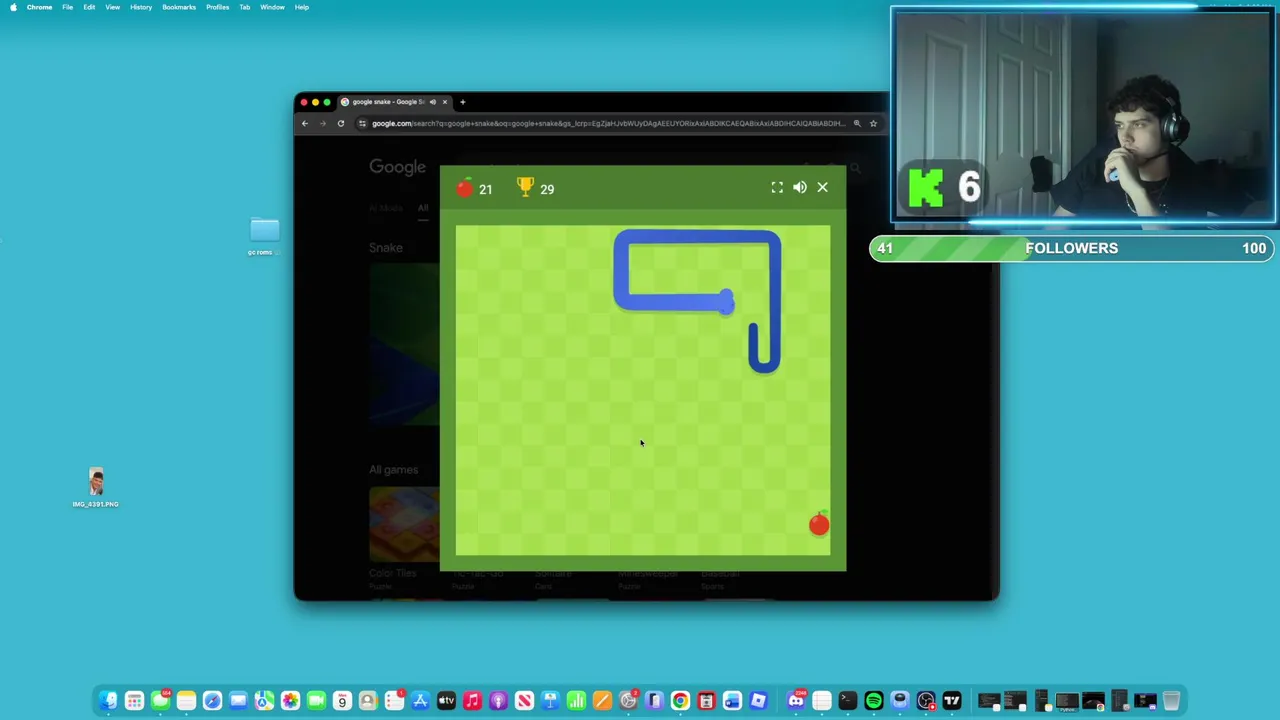Viewport: 1280px width, 720px height.
Task: Click the zoom magnifier icon in address bar
Action: coord(857,123)
